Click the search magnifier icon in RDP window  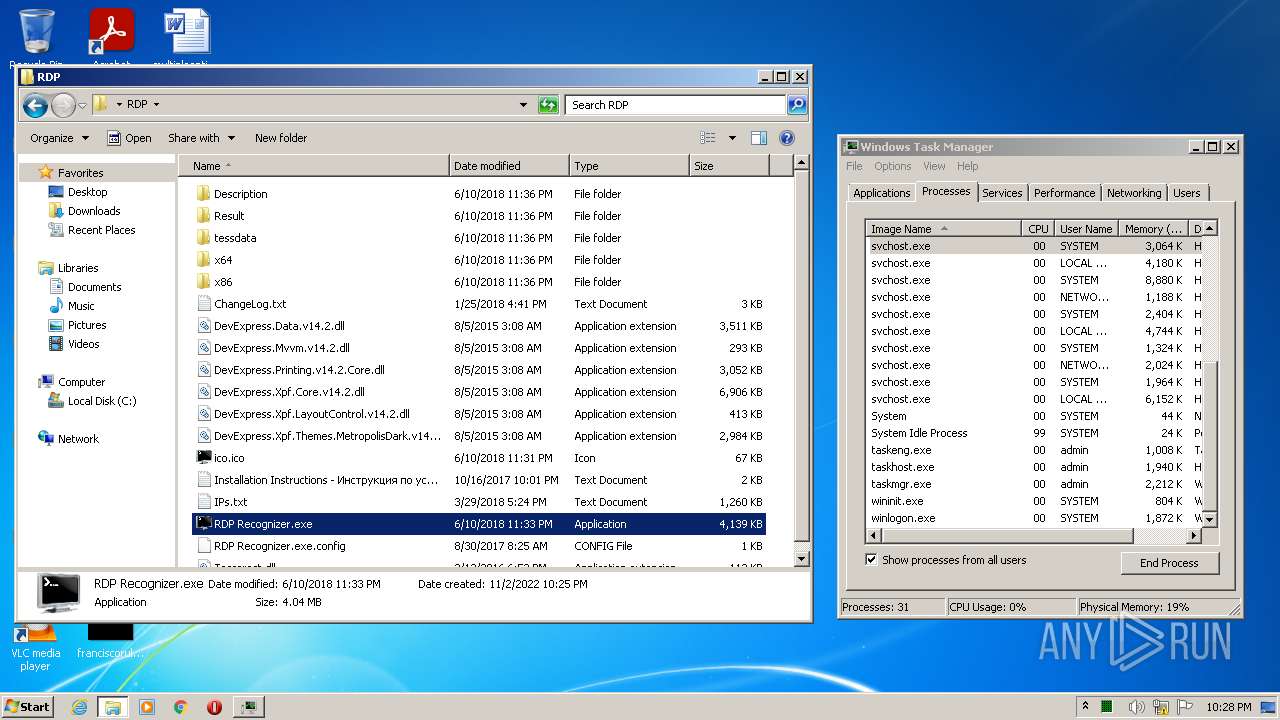pos(796,104)
